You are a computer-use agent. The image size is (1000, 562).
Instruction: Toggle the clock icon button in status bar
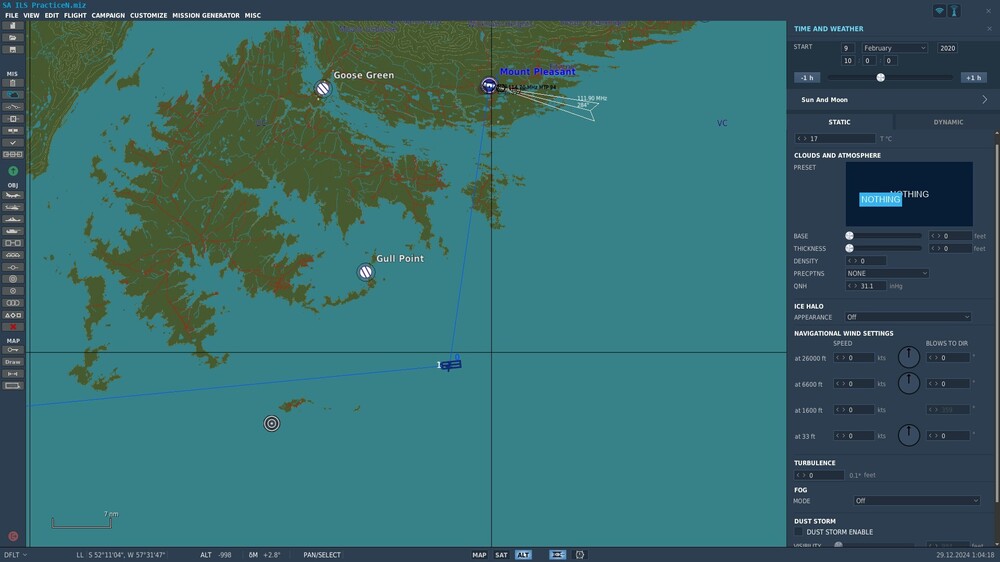pyautogui.click(x=580, y=555)
